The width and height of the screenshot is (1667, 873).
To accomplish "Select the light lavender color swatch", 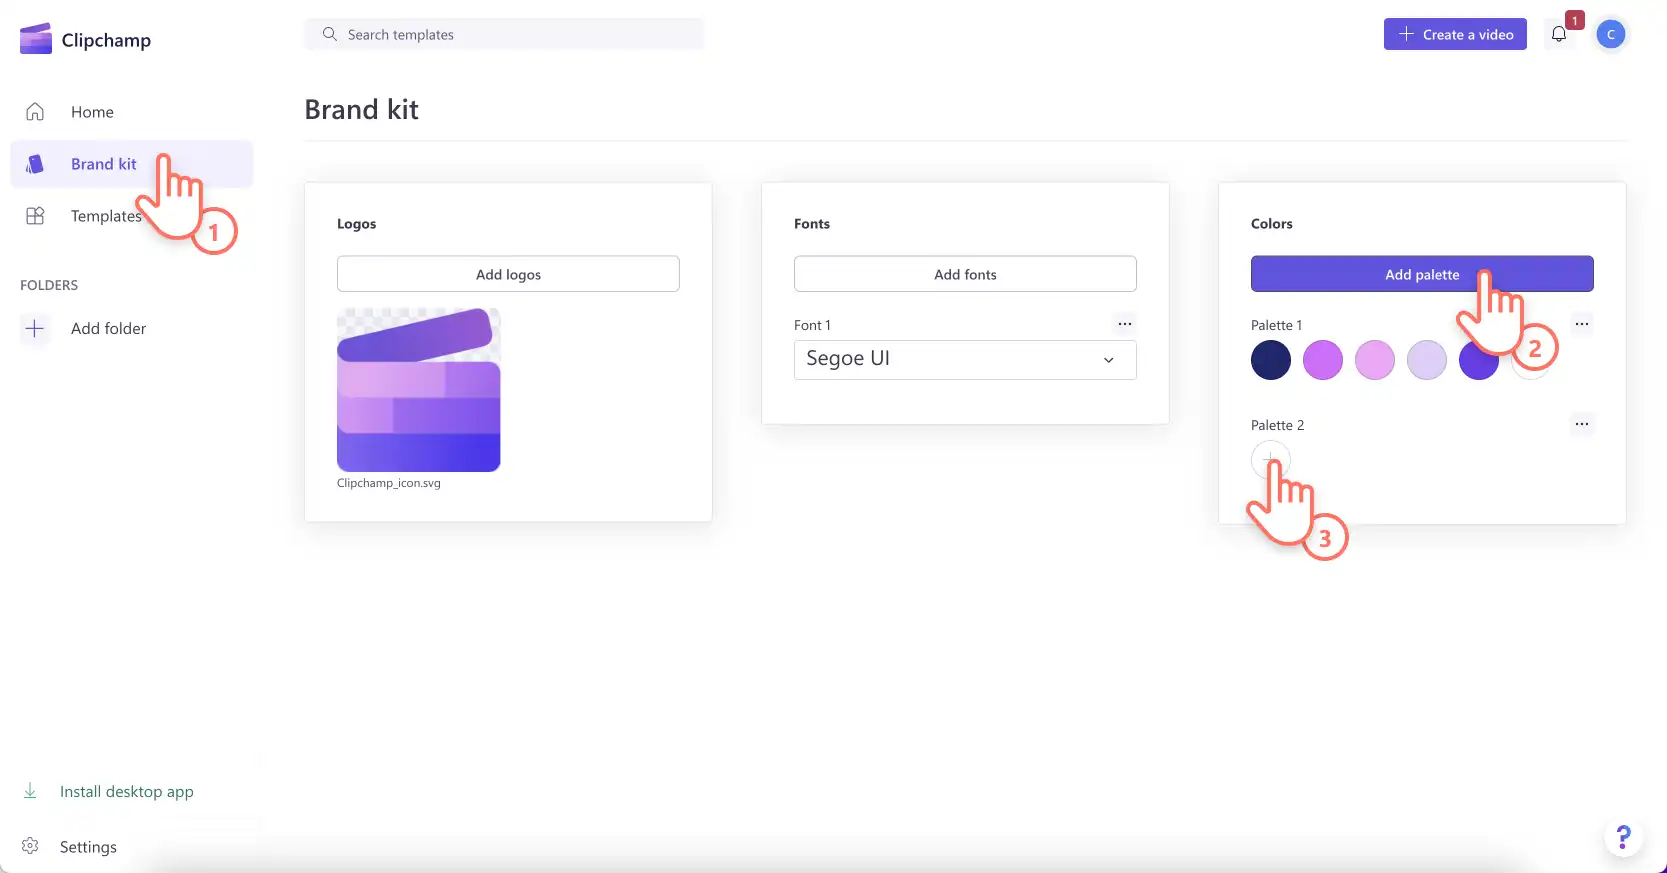I will [1427, 360].
